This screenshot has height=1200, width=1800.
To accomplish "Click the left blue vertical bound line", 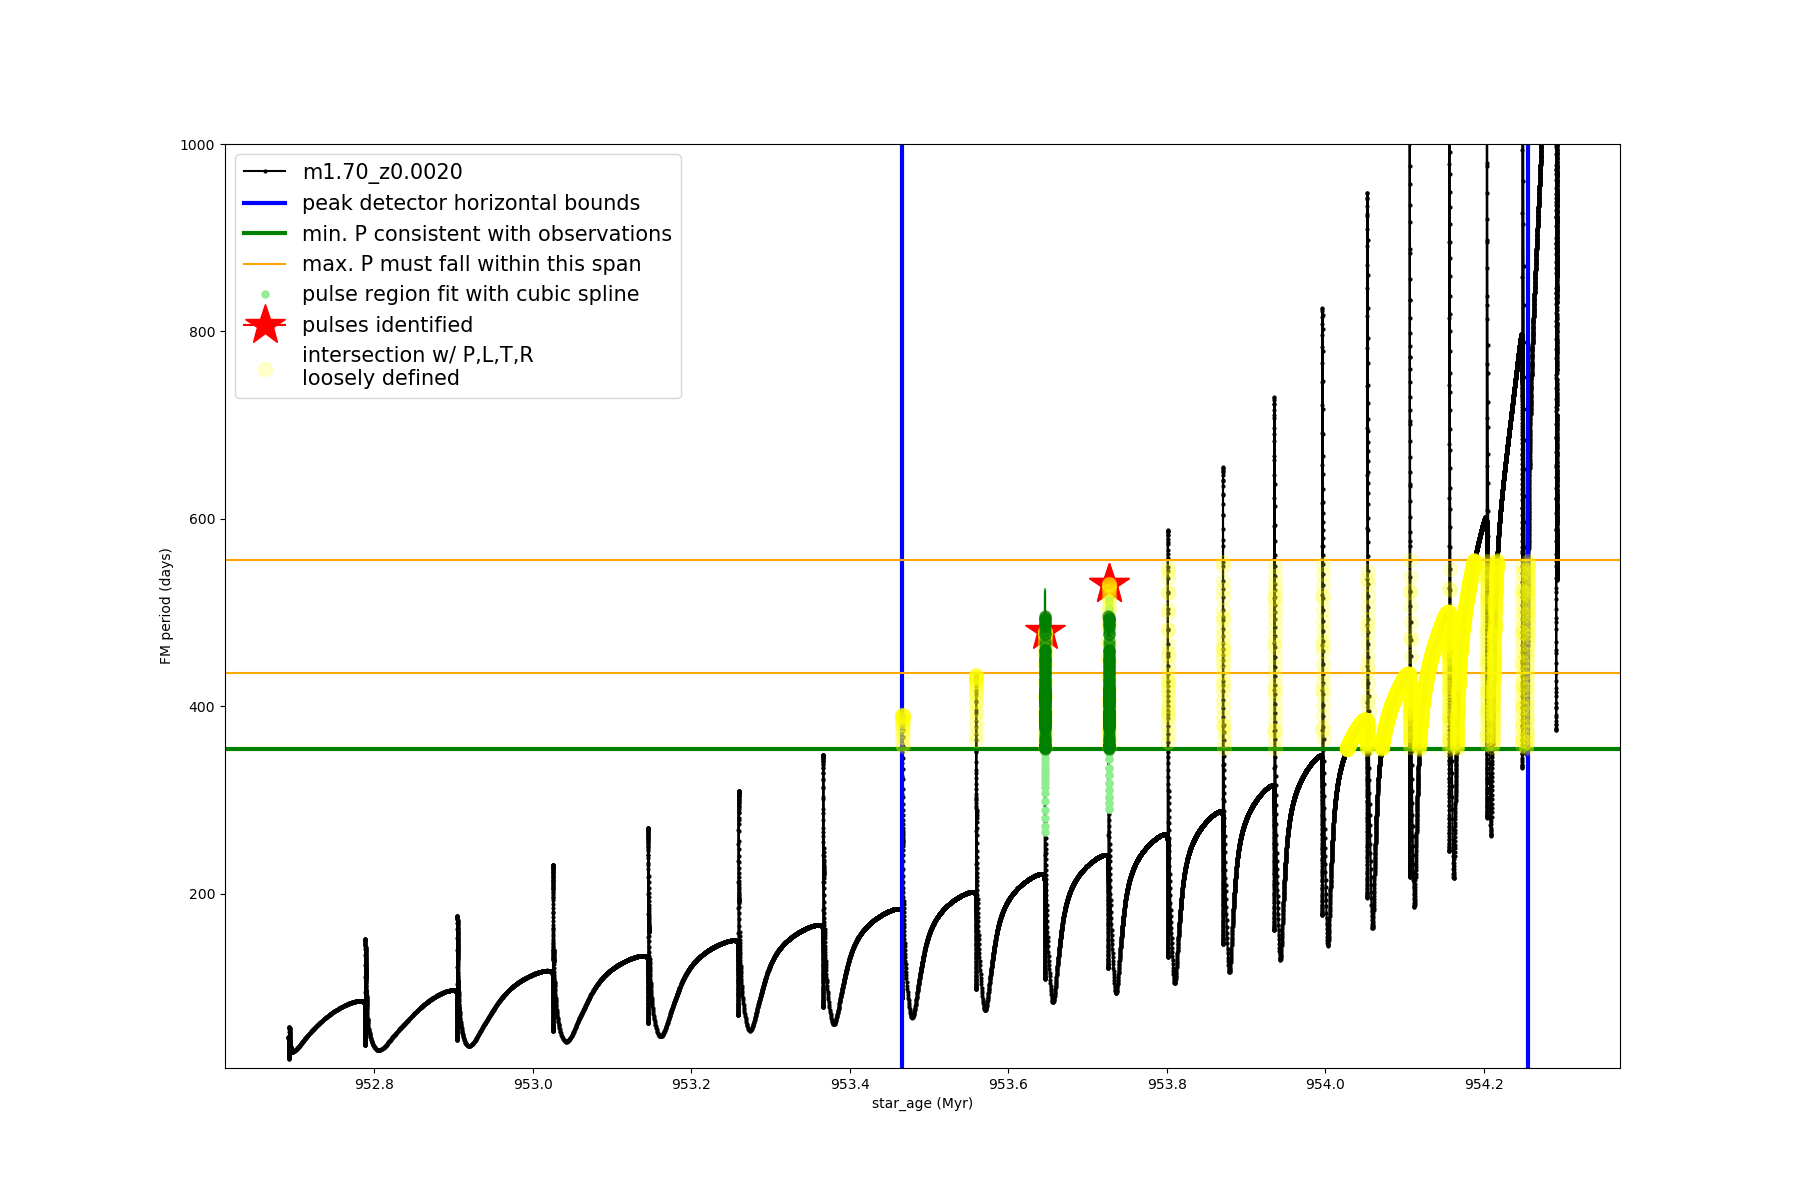I will (902, 450).
